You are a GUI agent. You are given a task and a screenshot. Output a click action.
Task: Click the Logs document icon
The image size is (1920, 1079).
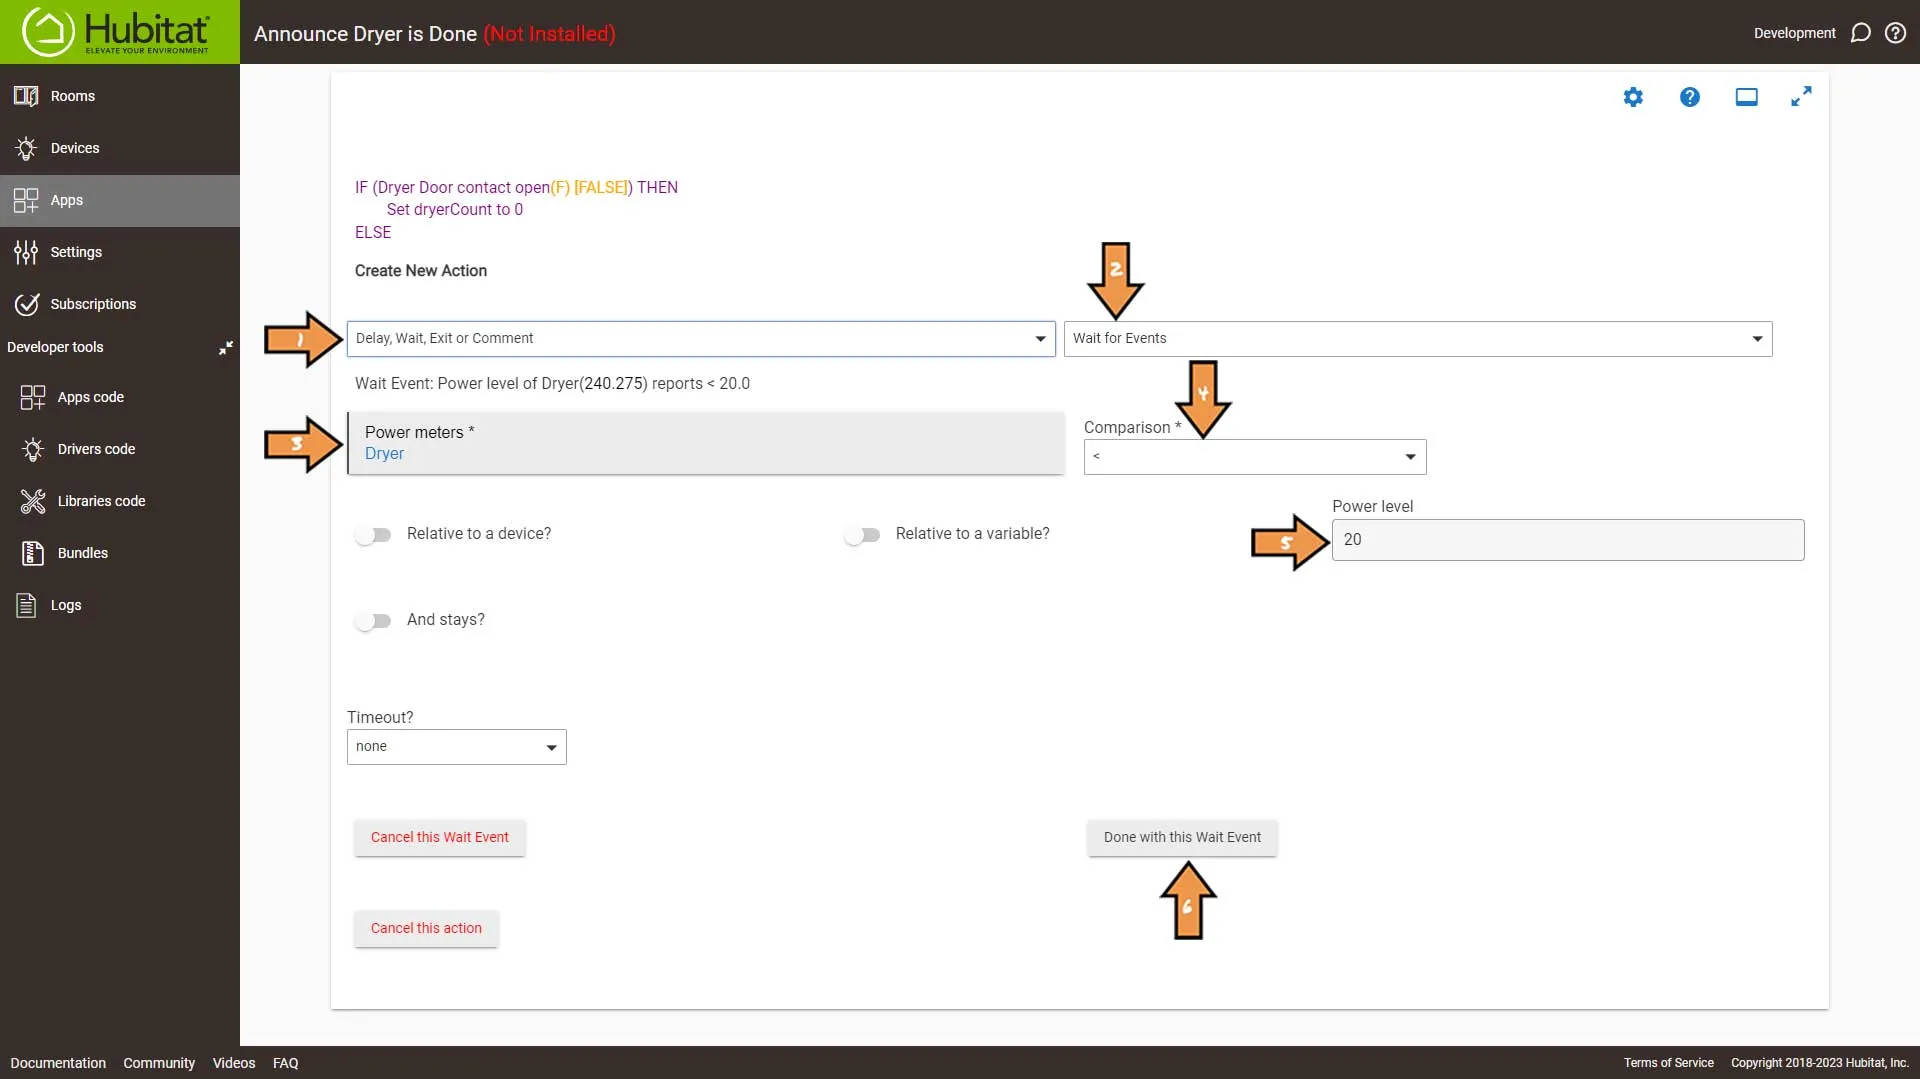pos(26,605)
